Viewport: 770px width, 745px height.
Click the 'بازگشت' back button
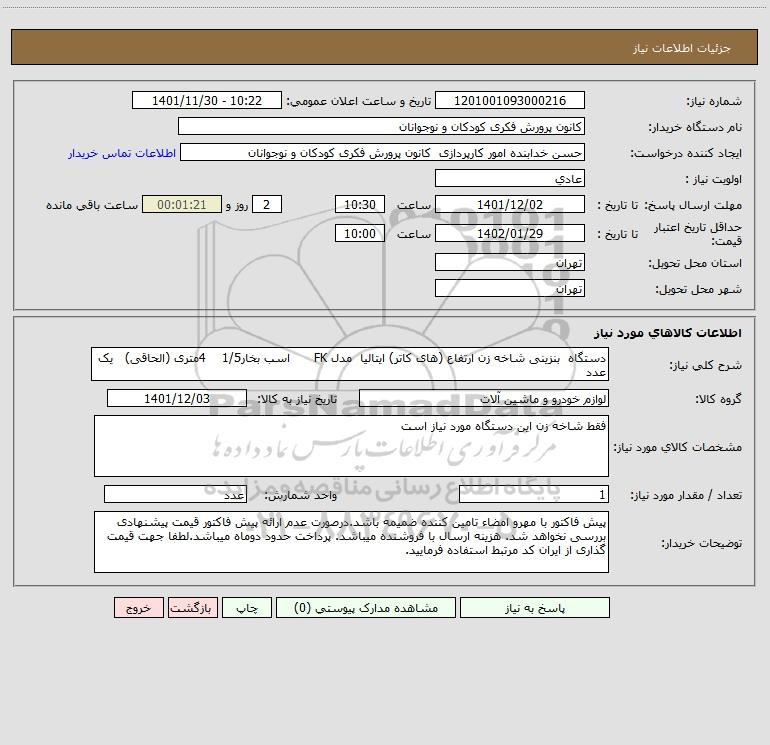coord(192,608)
